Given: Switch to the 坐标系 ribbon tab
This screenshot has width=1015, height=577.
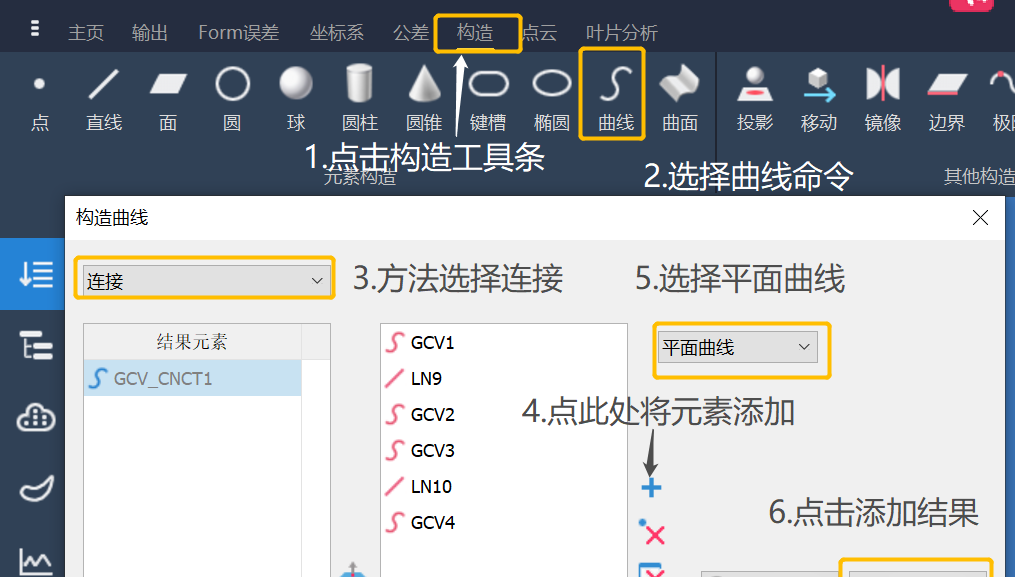Looking at the screenshot, I should click(336, 31).
